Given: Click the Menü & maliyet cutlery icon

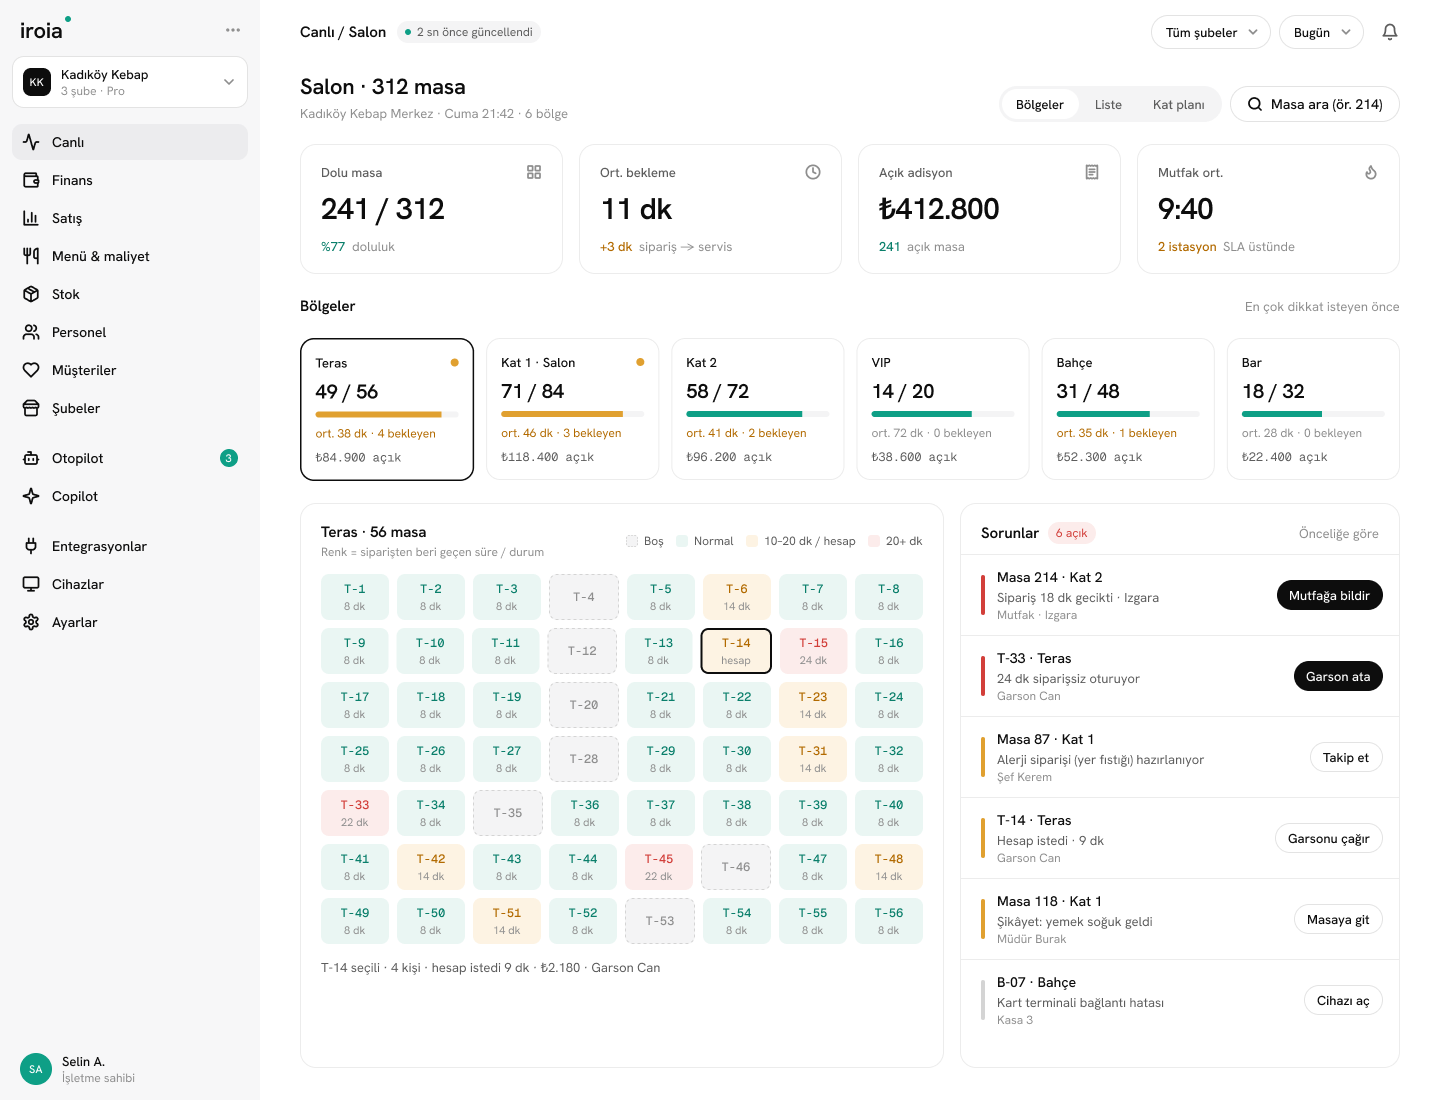Looking at the screenshot, I should click(31, 256).
